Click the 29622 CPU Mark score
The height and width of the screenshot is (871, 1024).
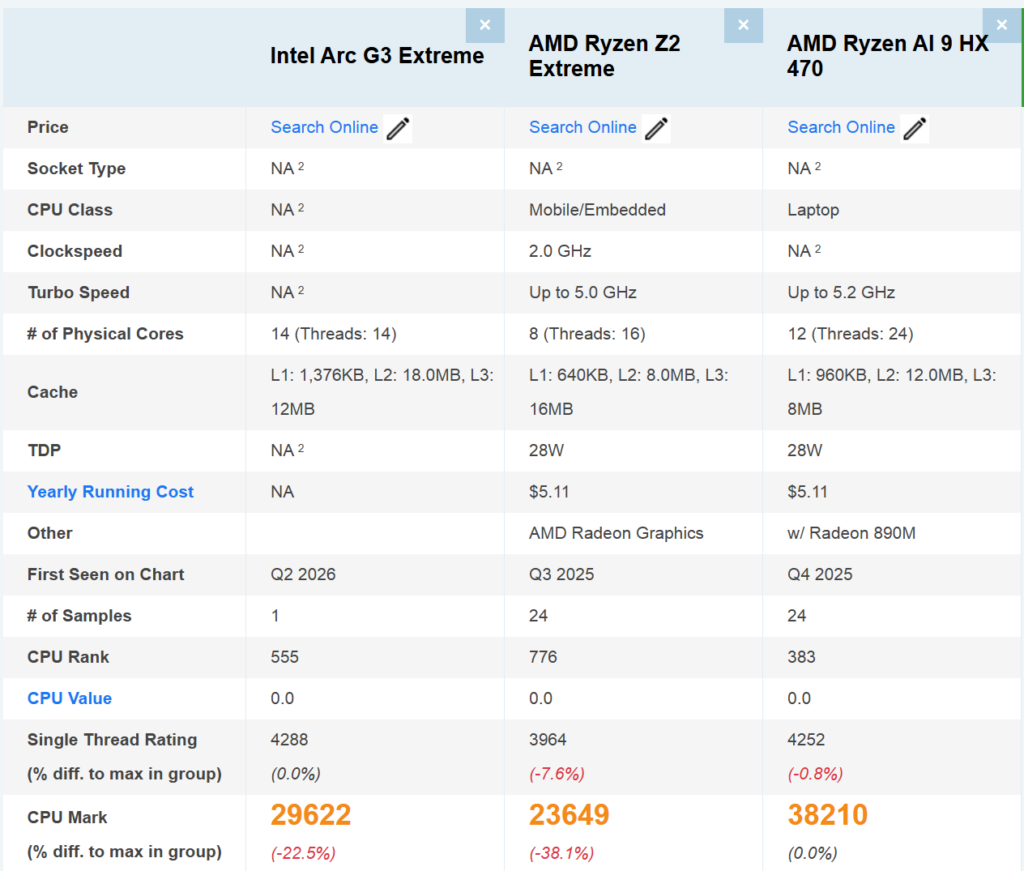click(x=311, y=814)
